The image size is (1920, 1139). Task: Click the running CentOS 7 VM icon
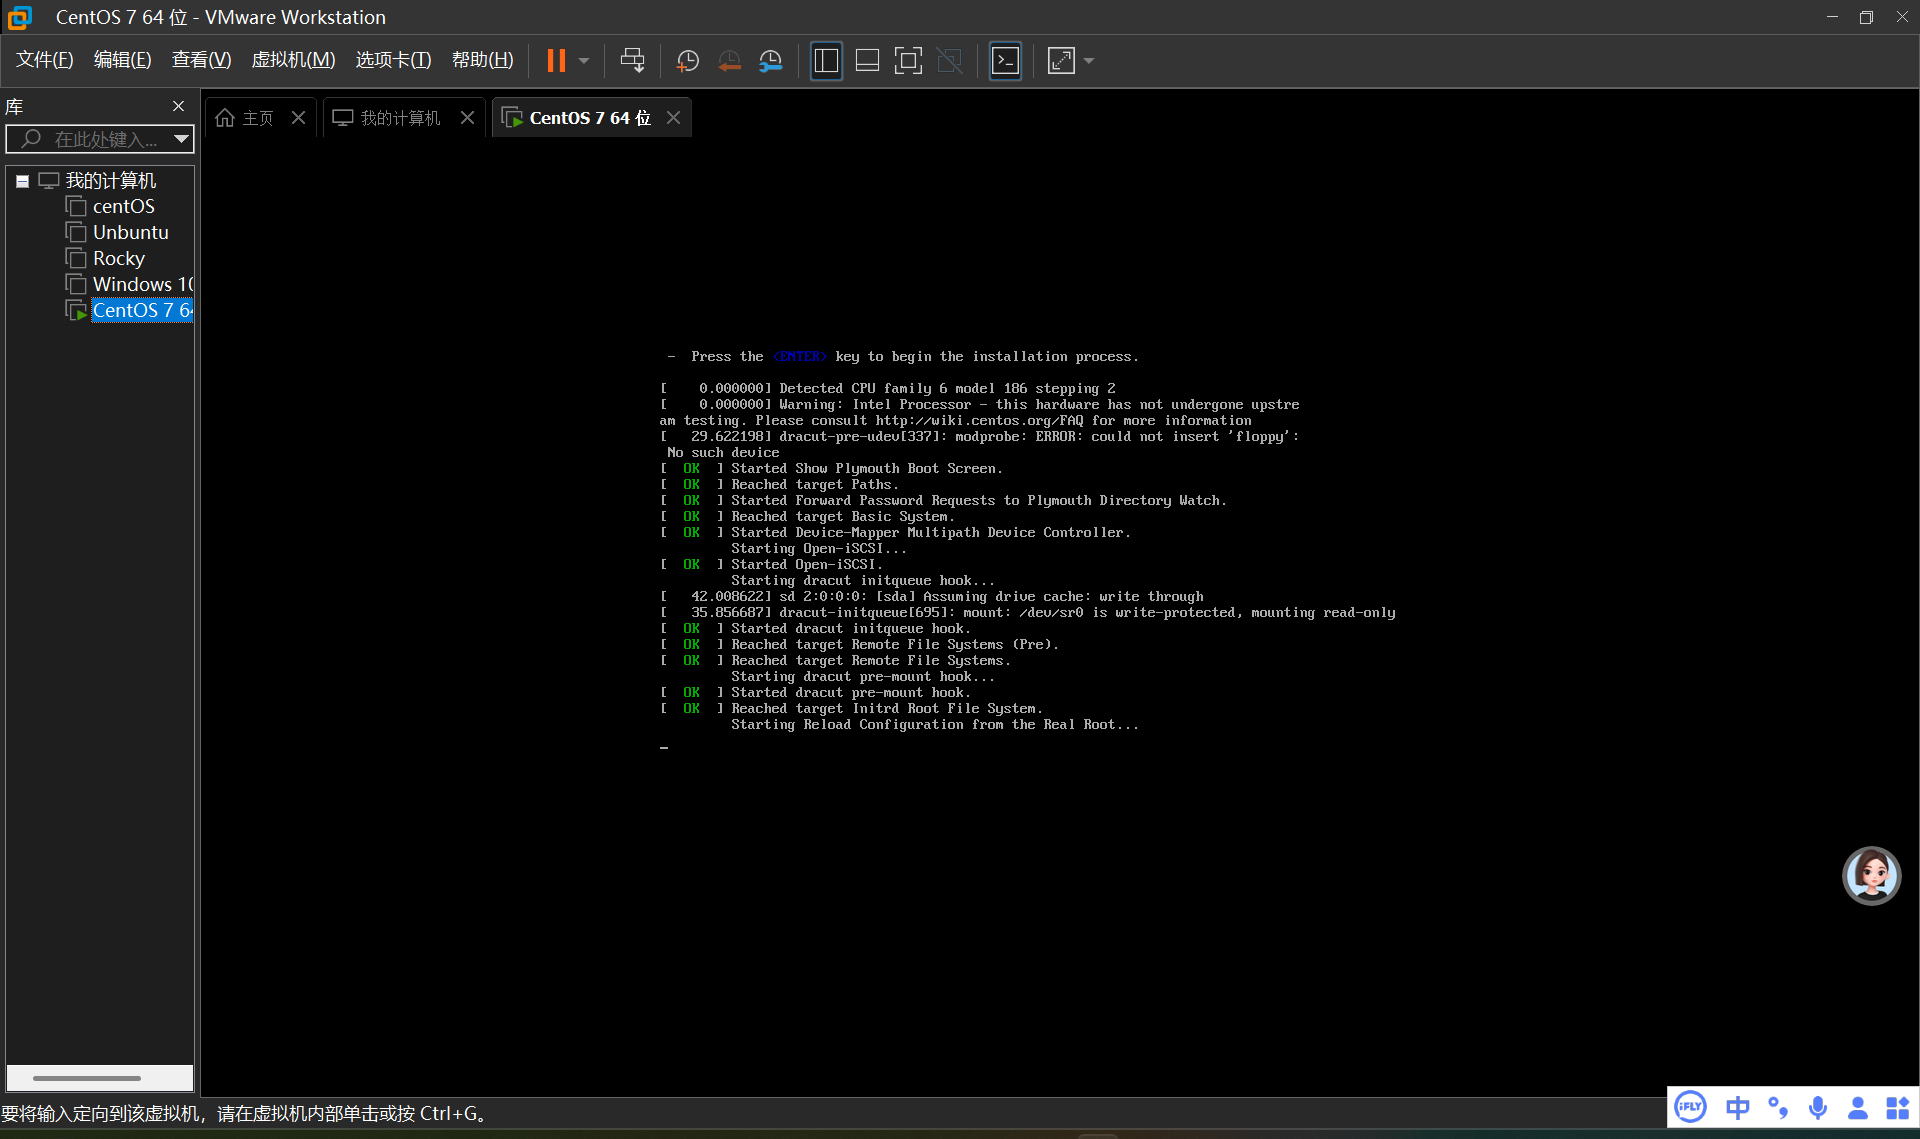pyautogui.click(x=76, y=311)
